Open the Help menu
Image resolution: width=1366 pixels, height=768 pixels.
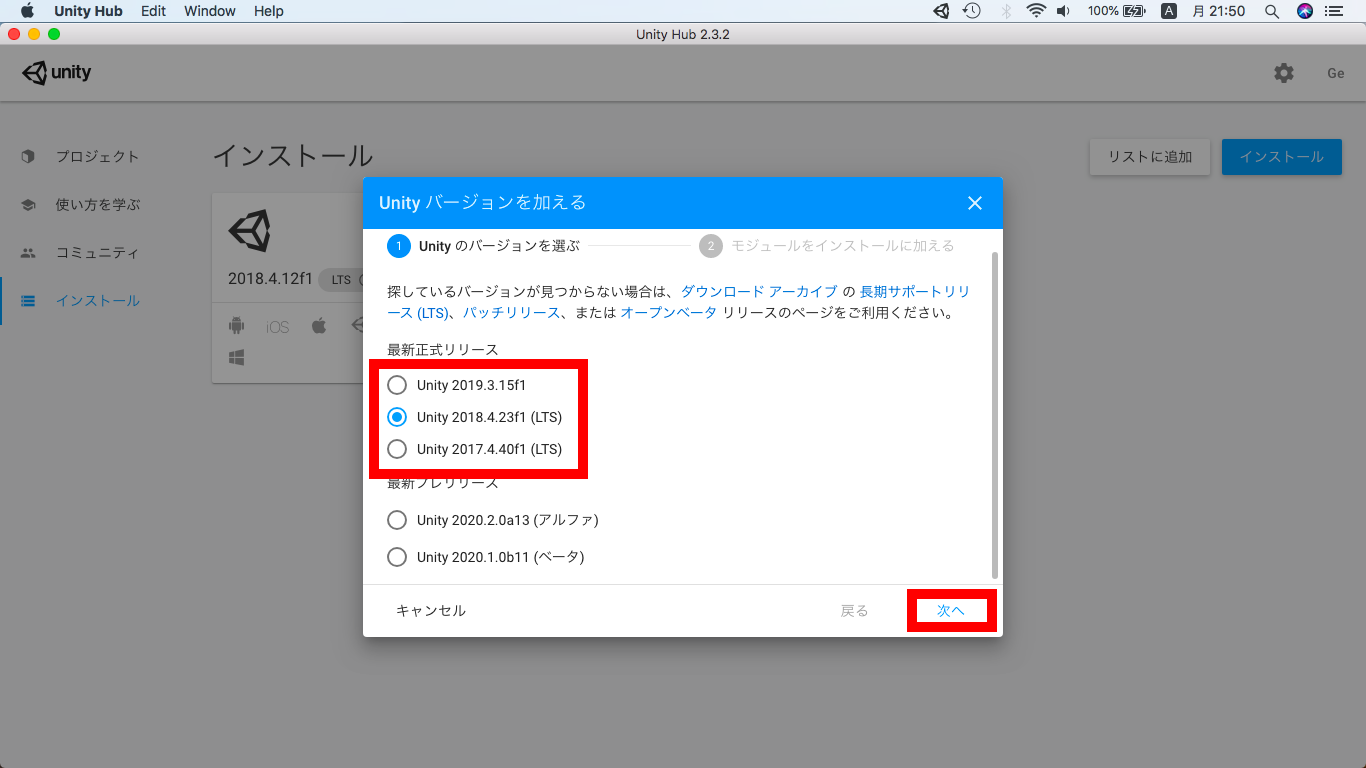point(269,11)
